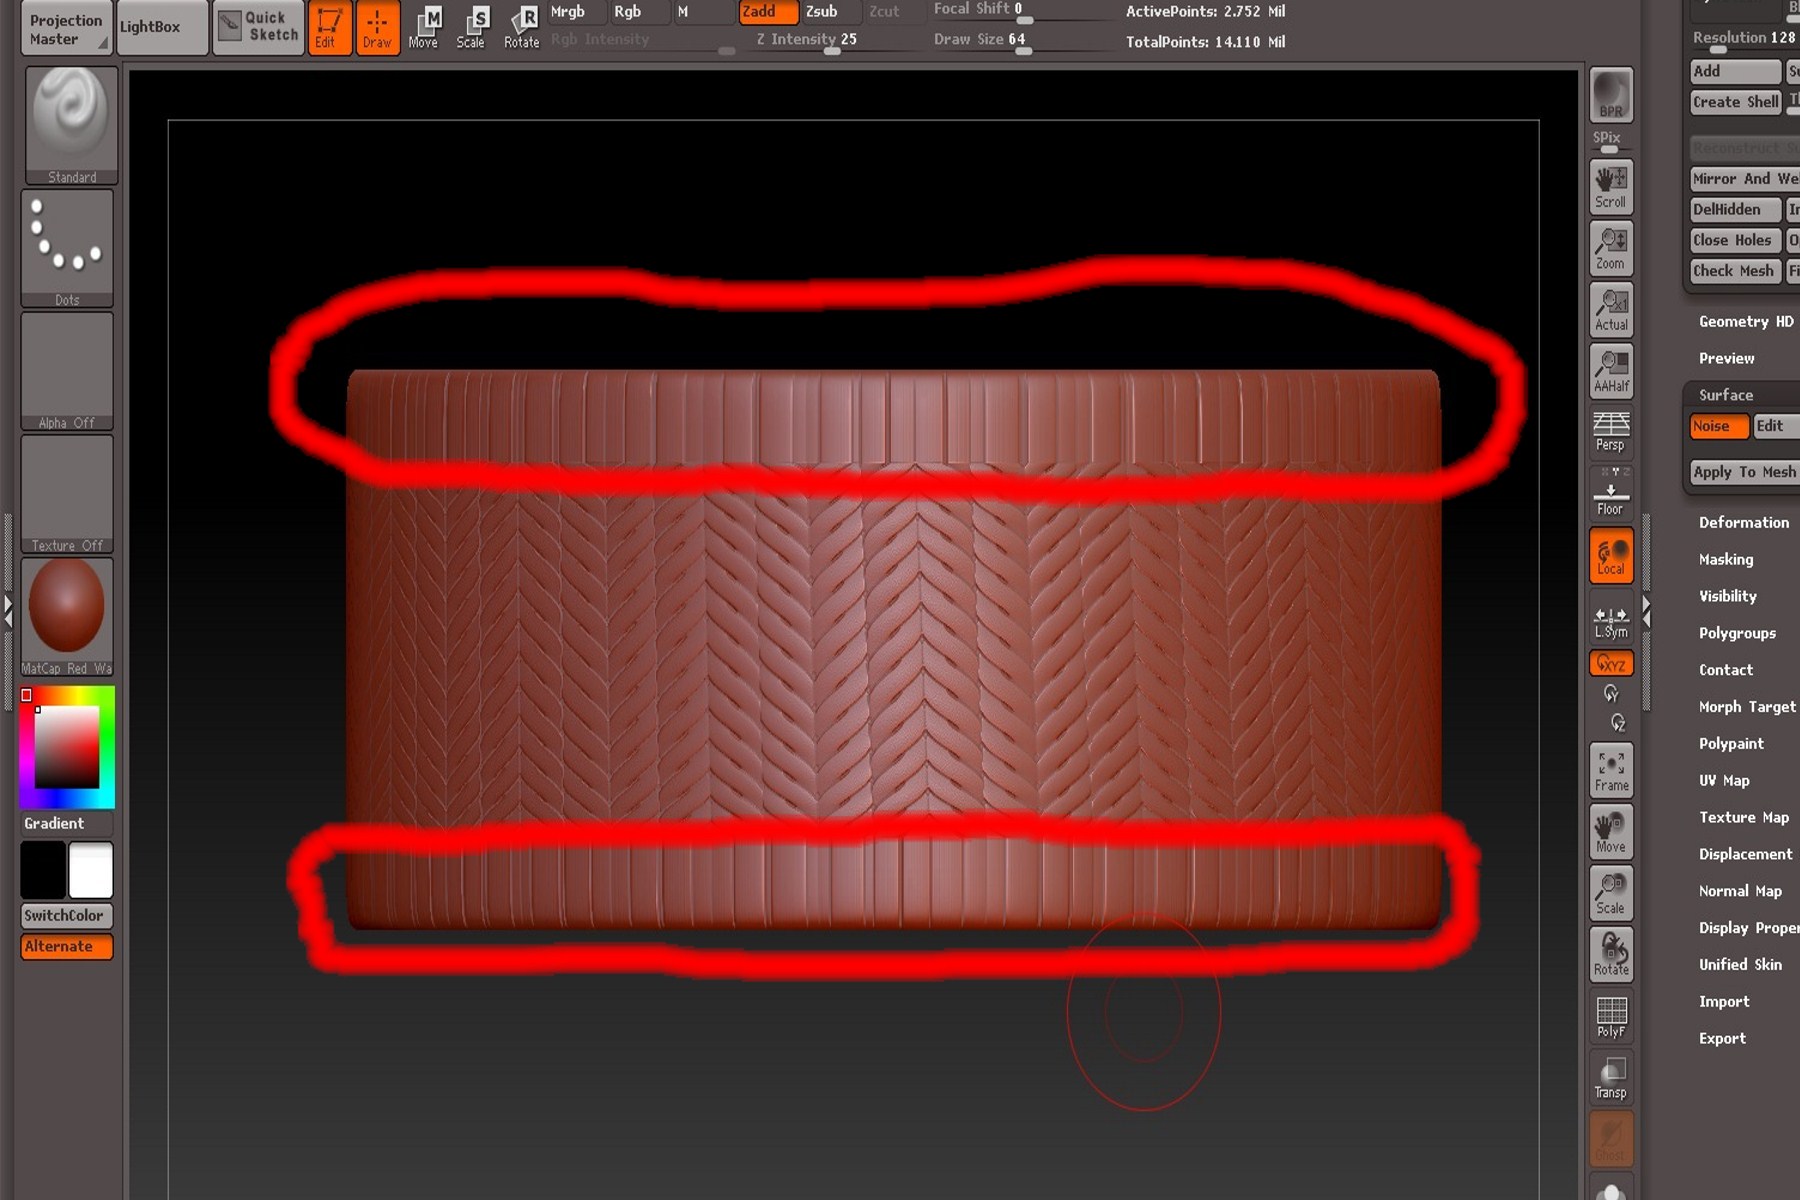
Task: Collapse the Surface section
Action: (1726, 395)
